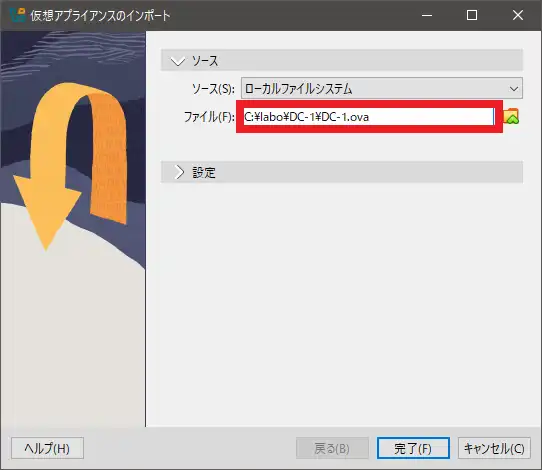This screenshot has width=542, height=470.
Task: Expand the 設定 section chevron
Action: [x=179, y=172]
